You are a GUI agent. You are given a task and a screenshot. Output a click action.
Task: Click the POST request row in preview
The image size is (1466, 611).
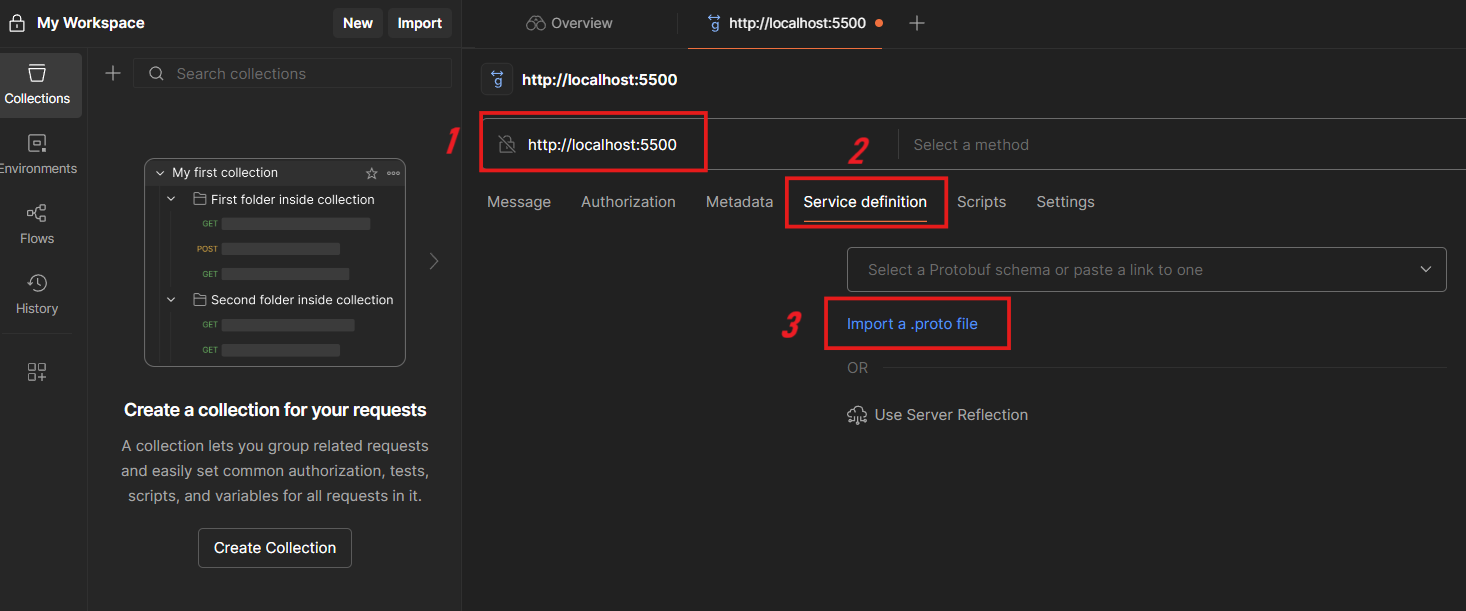(x=268, y=249)
